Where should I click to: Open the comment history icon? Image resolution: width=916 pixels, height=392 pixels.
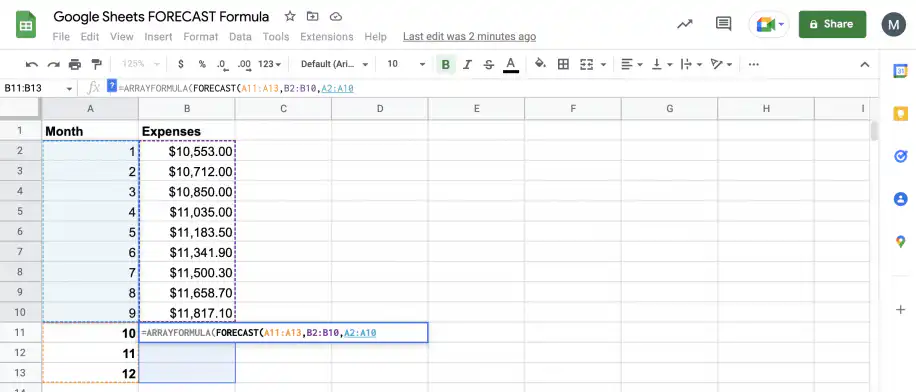724,24
